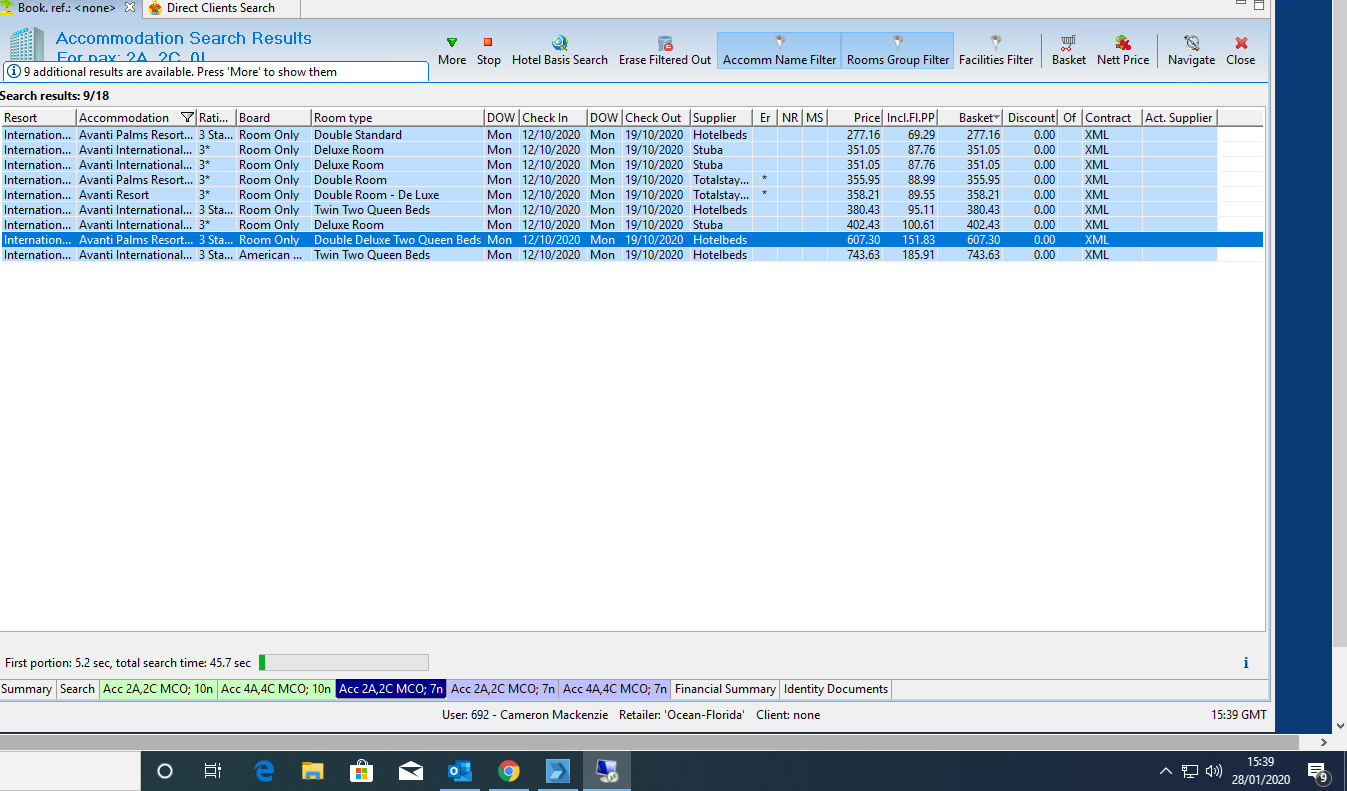
Task: Switch to Acc 4A,4C MCO; 10n tab
Action: (276, 689)
